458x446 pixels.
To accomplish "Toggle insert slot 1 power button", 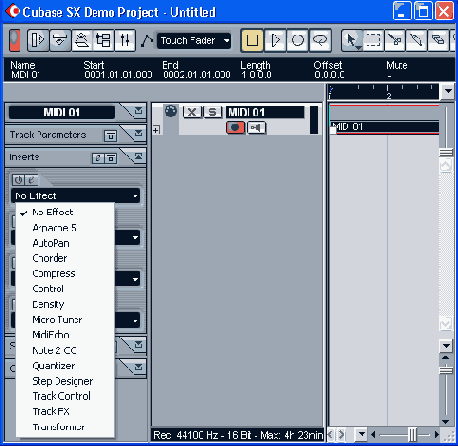I will 18,180.
